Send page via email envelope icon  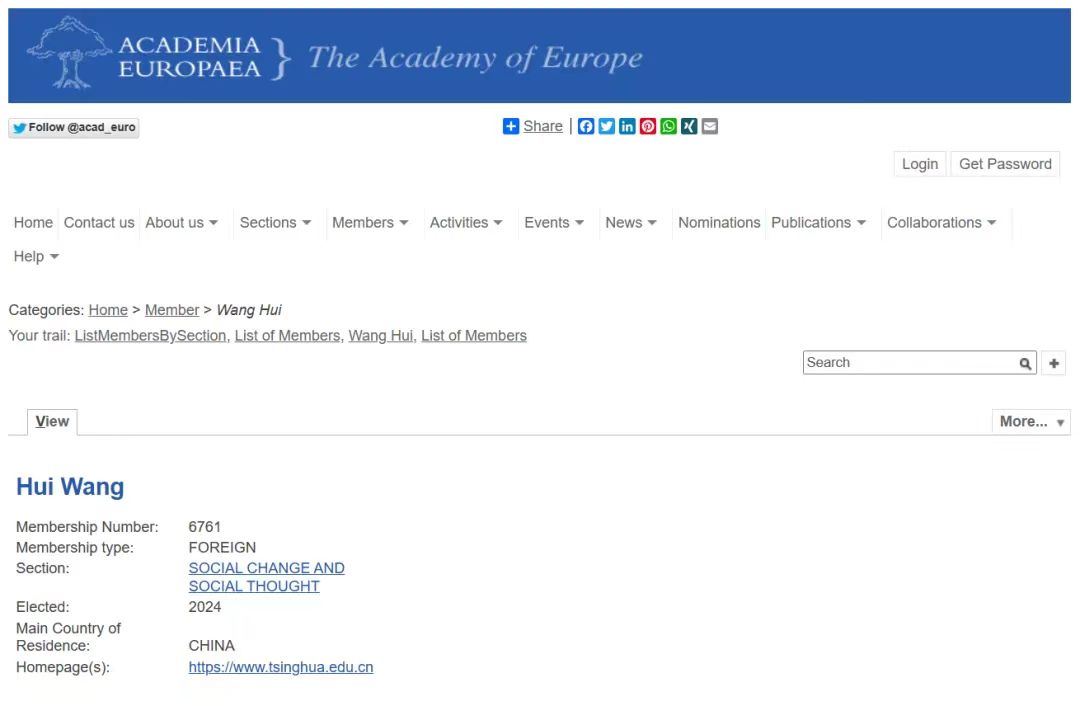710,126
